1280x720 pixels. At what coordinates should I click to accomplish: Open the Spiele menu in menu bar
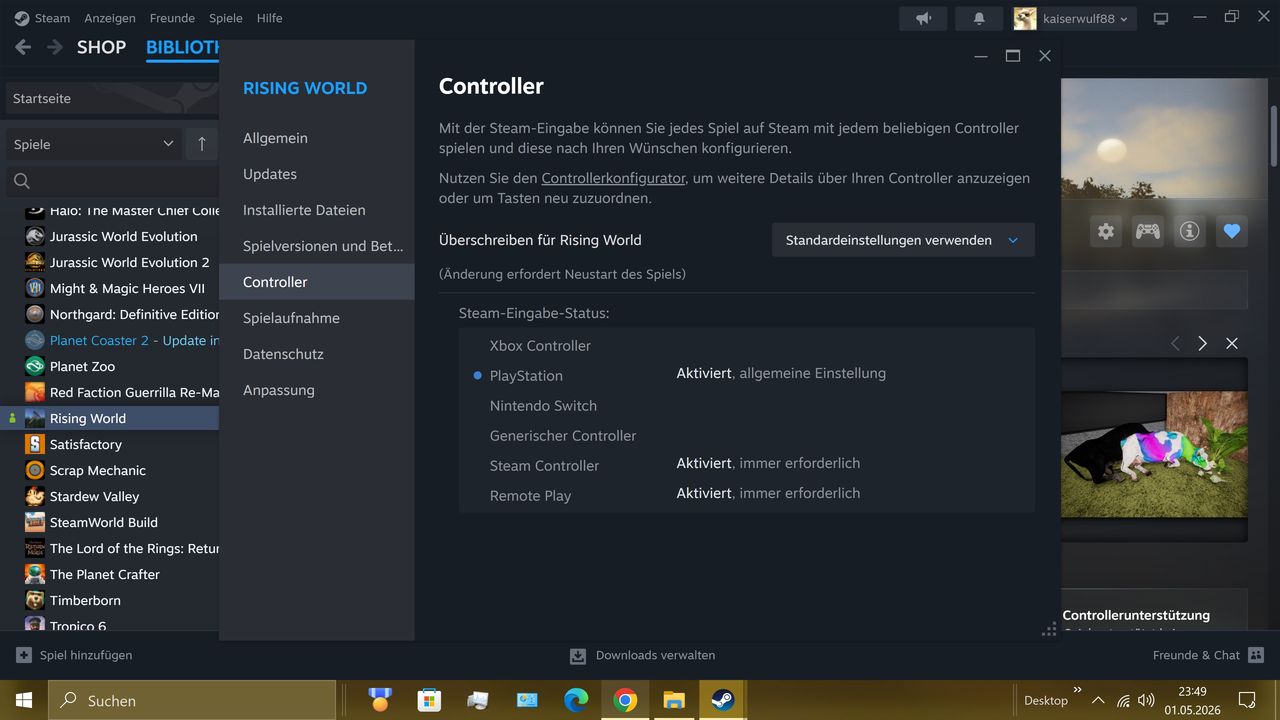coord(226,18)
